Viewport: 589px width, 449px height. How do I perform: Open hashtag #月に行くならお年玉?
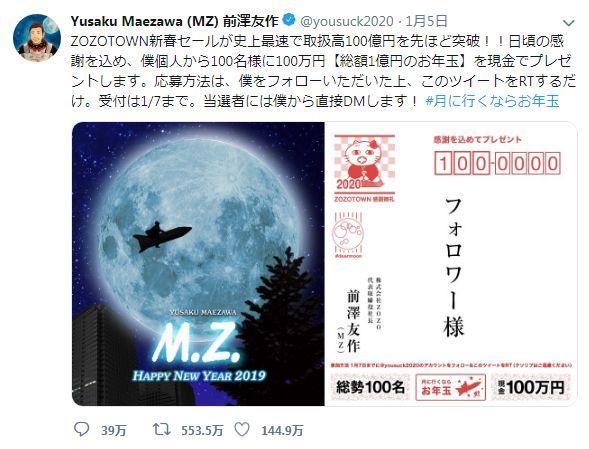click(492, 101)
